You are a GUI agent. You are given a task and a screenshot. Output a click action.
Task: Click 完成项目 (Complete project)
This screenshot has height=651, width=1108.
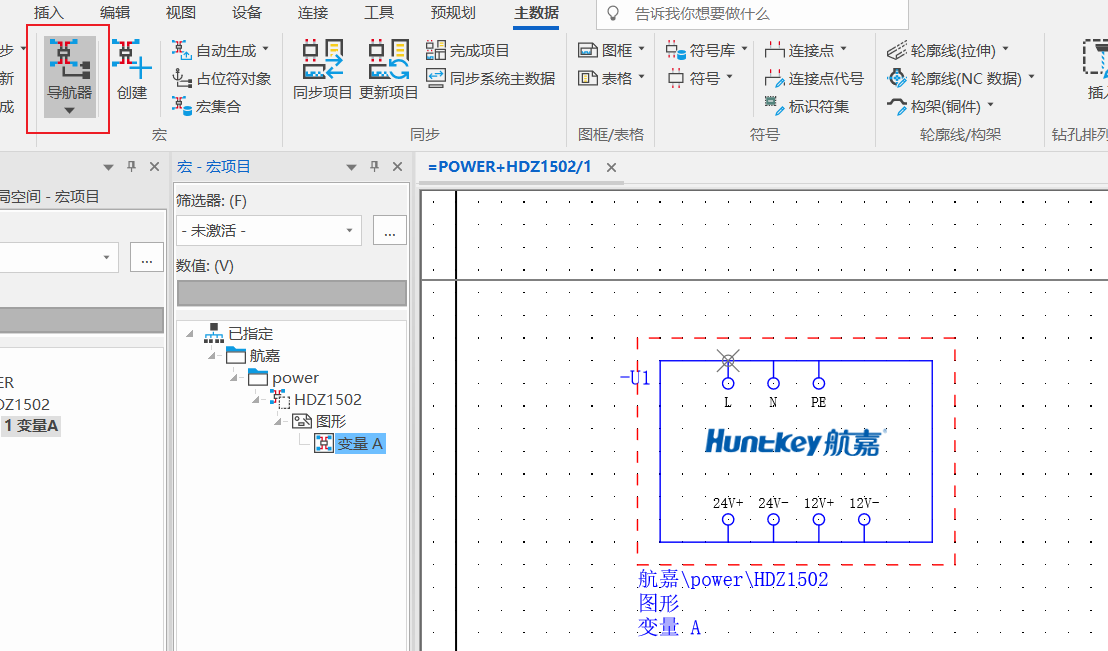pyautogui.click(x=467, y=50)
